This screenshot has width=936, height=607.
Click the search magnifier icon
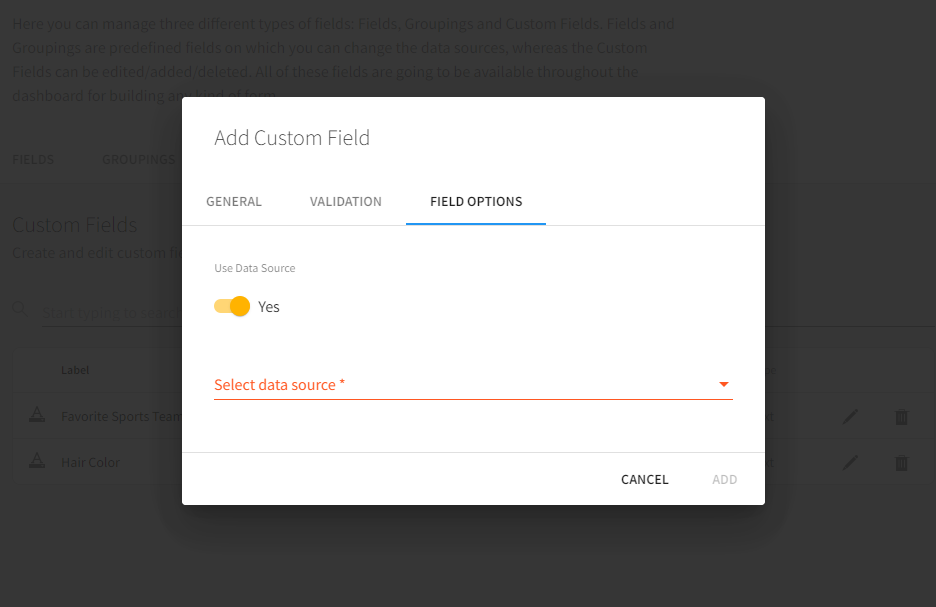[x=19, y=308]
